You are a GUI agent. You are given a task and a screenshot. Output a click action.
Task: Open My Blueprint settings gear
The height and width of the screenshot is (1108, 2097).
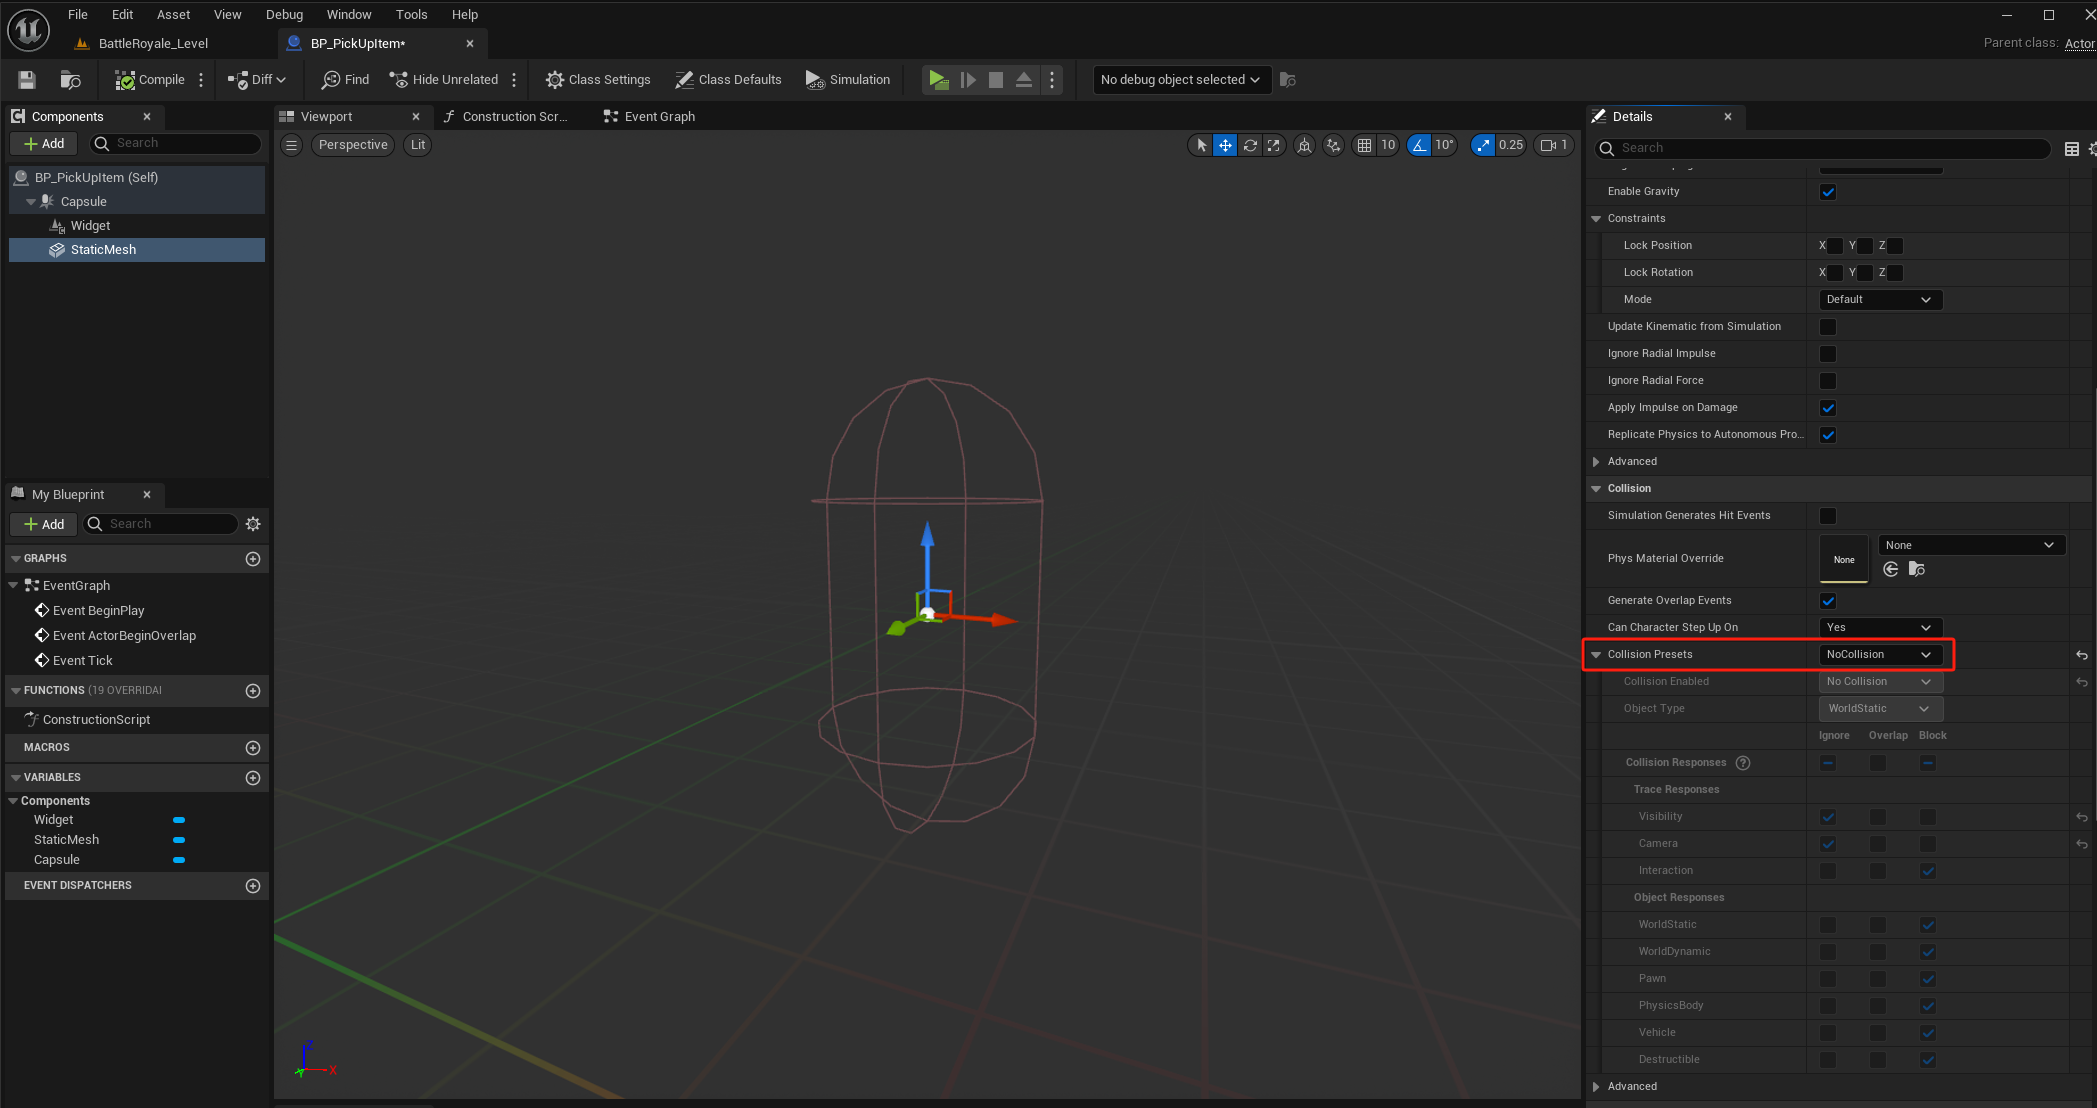tap(253, 524)
